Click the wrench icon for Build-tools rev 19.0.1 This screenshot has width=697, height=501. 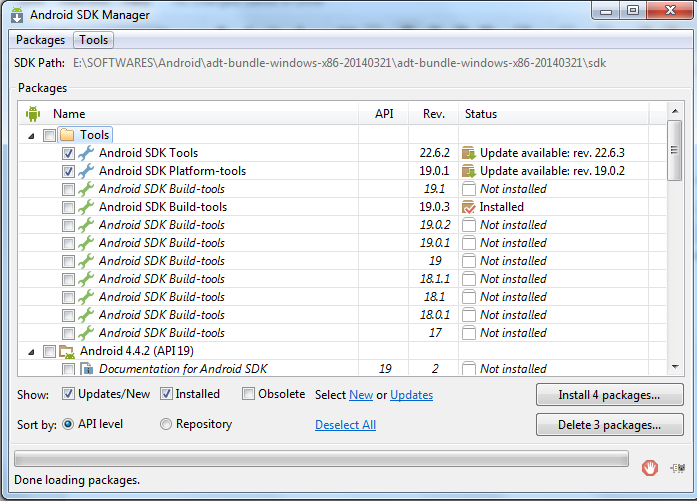[x=86, y=243]
